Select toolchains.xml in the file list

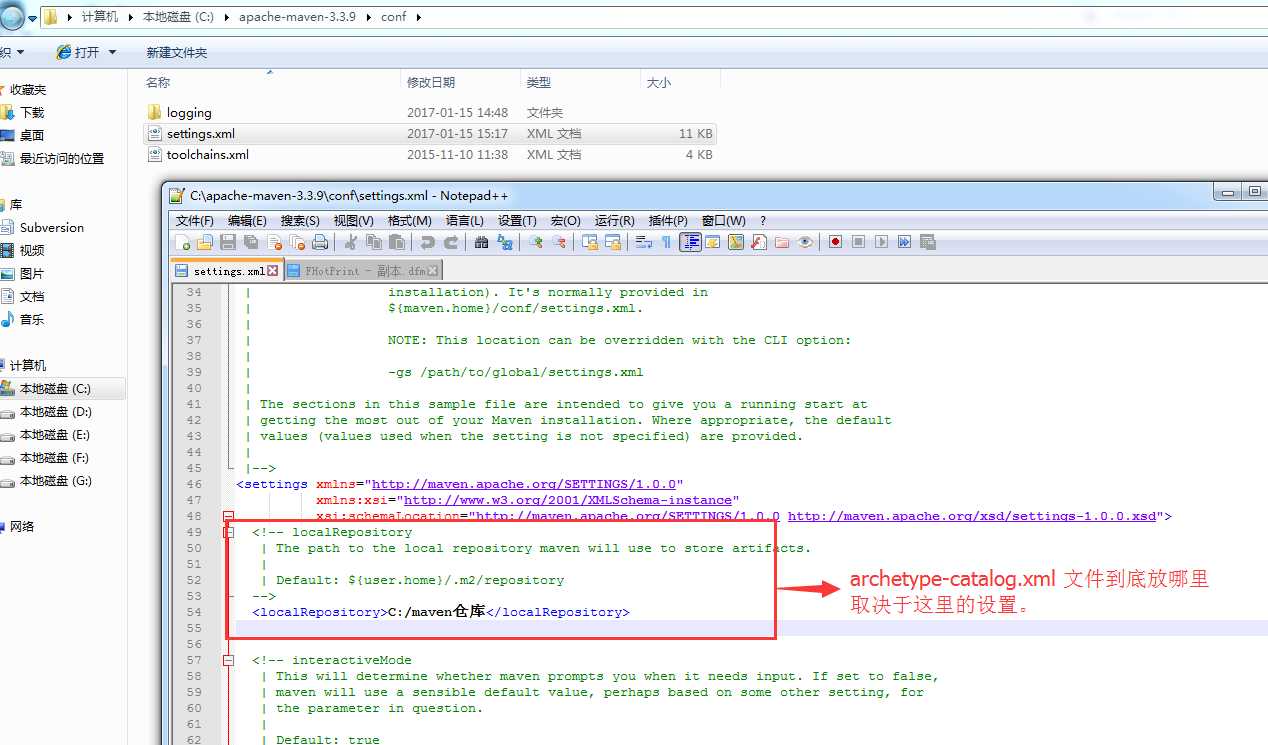coord(208,155)
